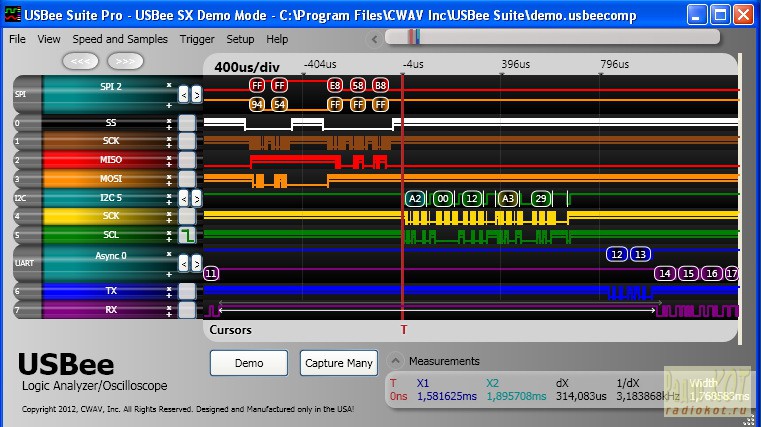The image size is (761, 427).
Task: Click the x icon on brown SCK channel 1
Action: tap(169, 139)
